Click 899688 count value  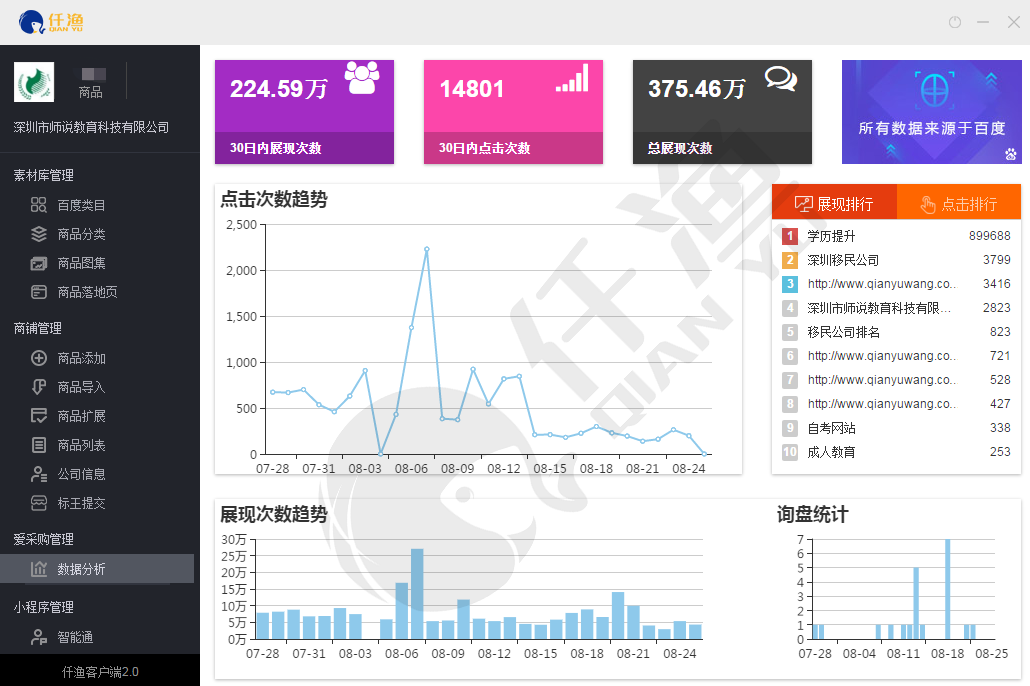pyautogui.click(x=989, y=236)
